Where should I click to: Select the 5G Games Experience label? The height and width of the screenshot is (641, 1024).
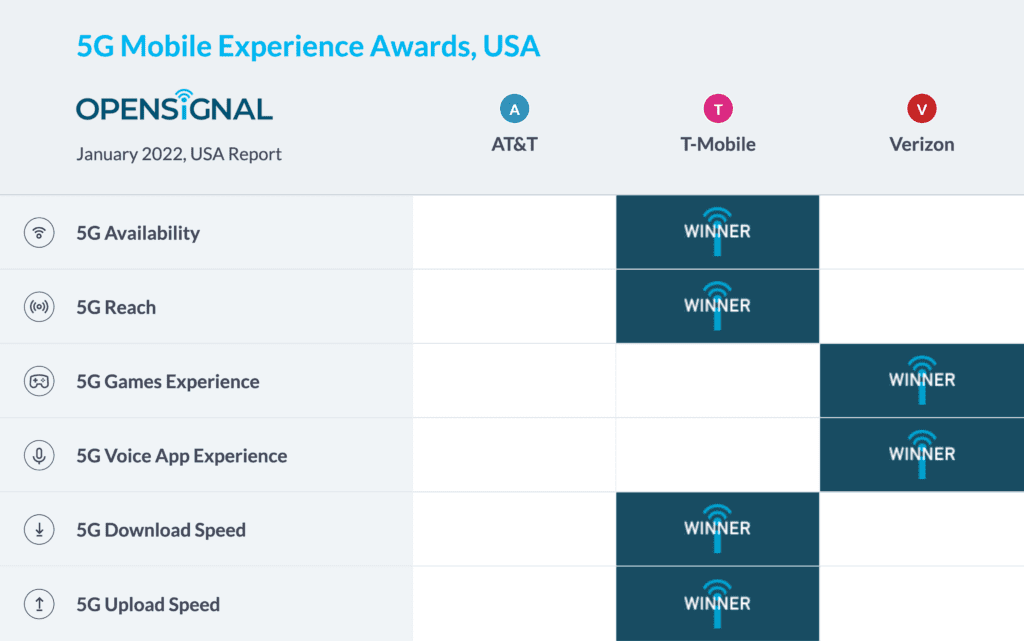pyautogui.click(x=167, y=381)
